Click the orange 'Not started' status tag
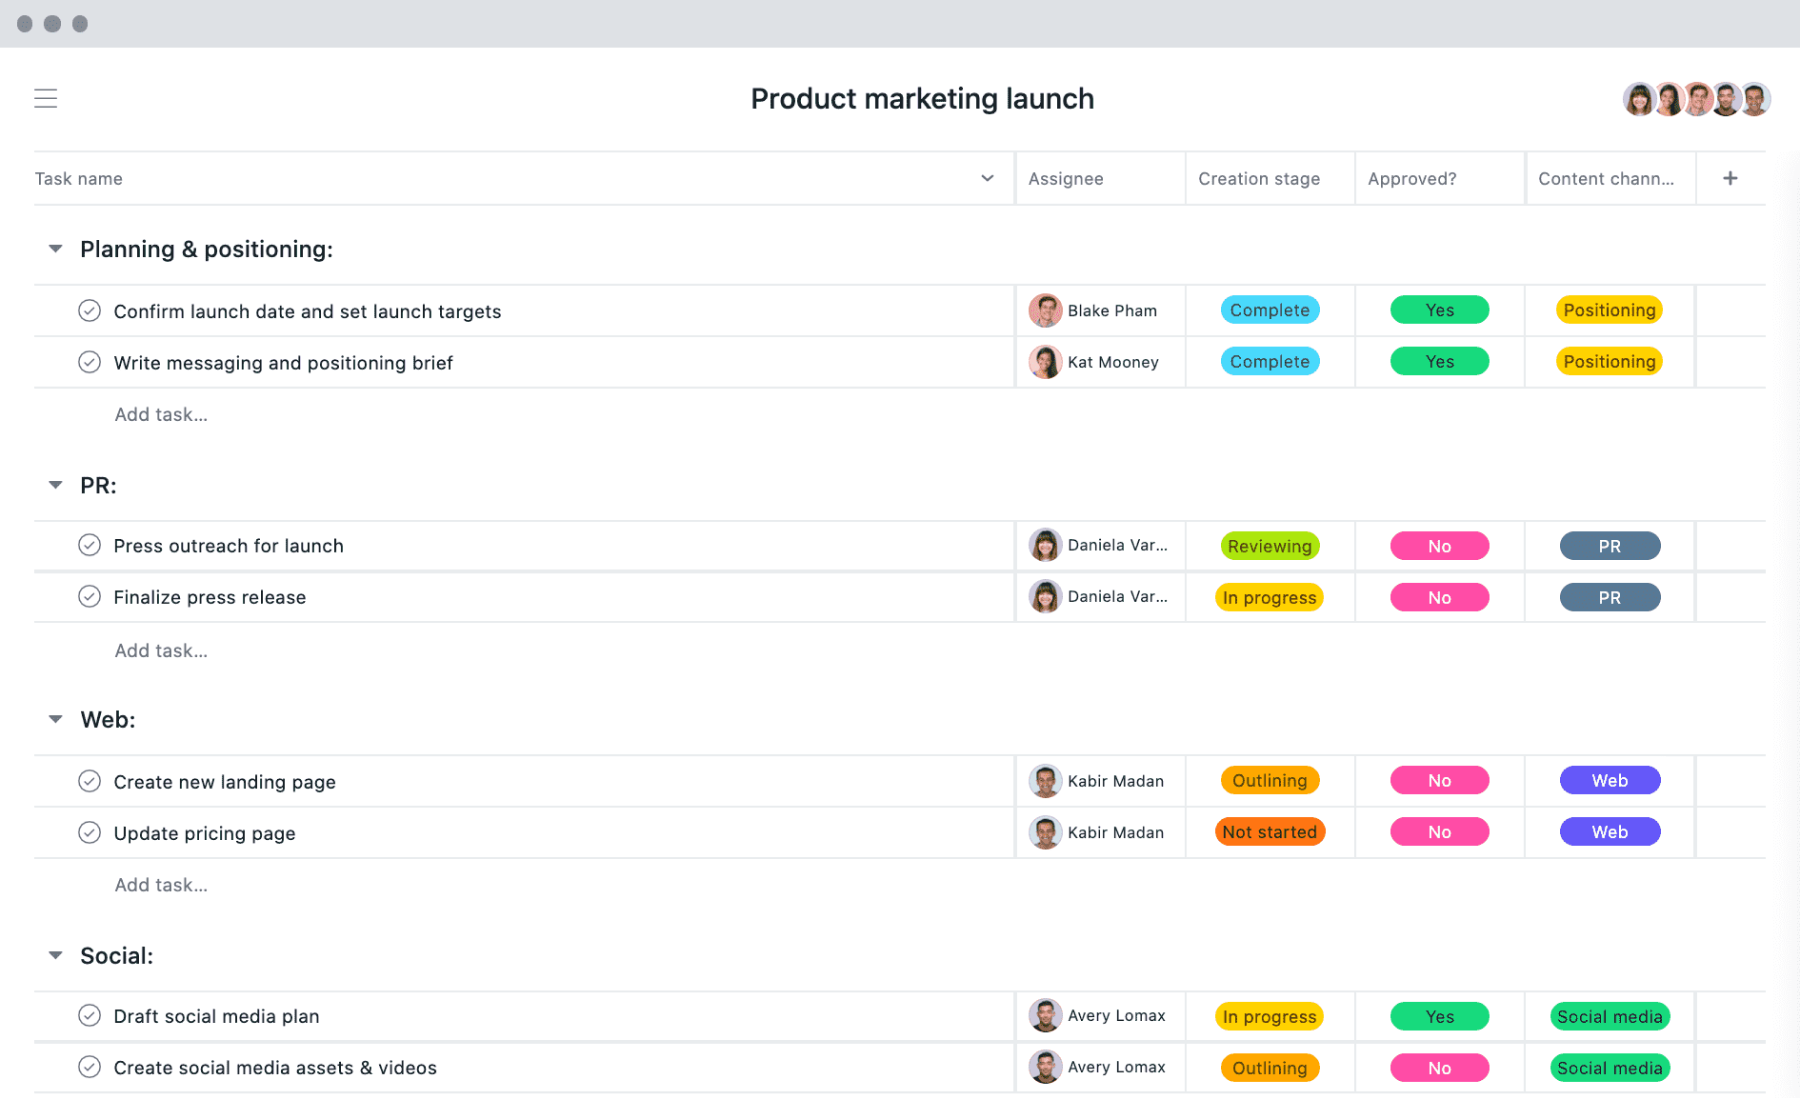Image resolution: width=1800 pixels, height=1098 pixels. coord(1269,832)
